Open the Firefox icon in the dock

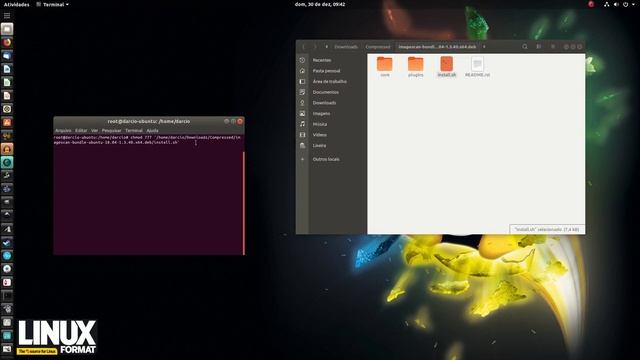pos(7,42)
